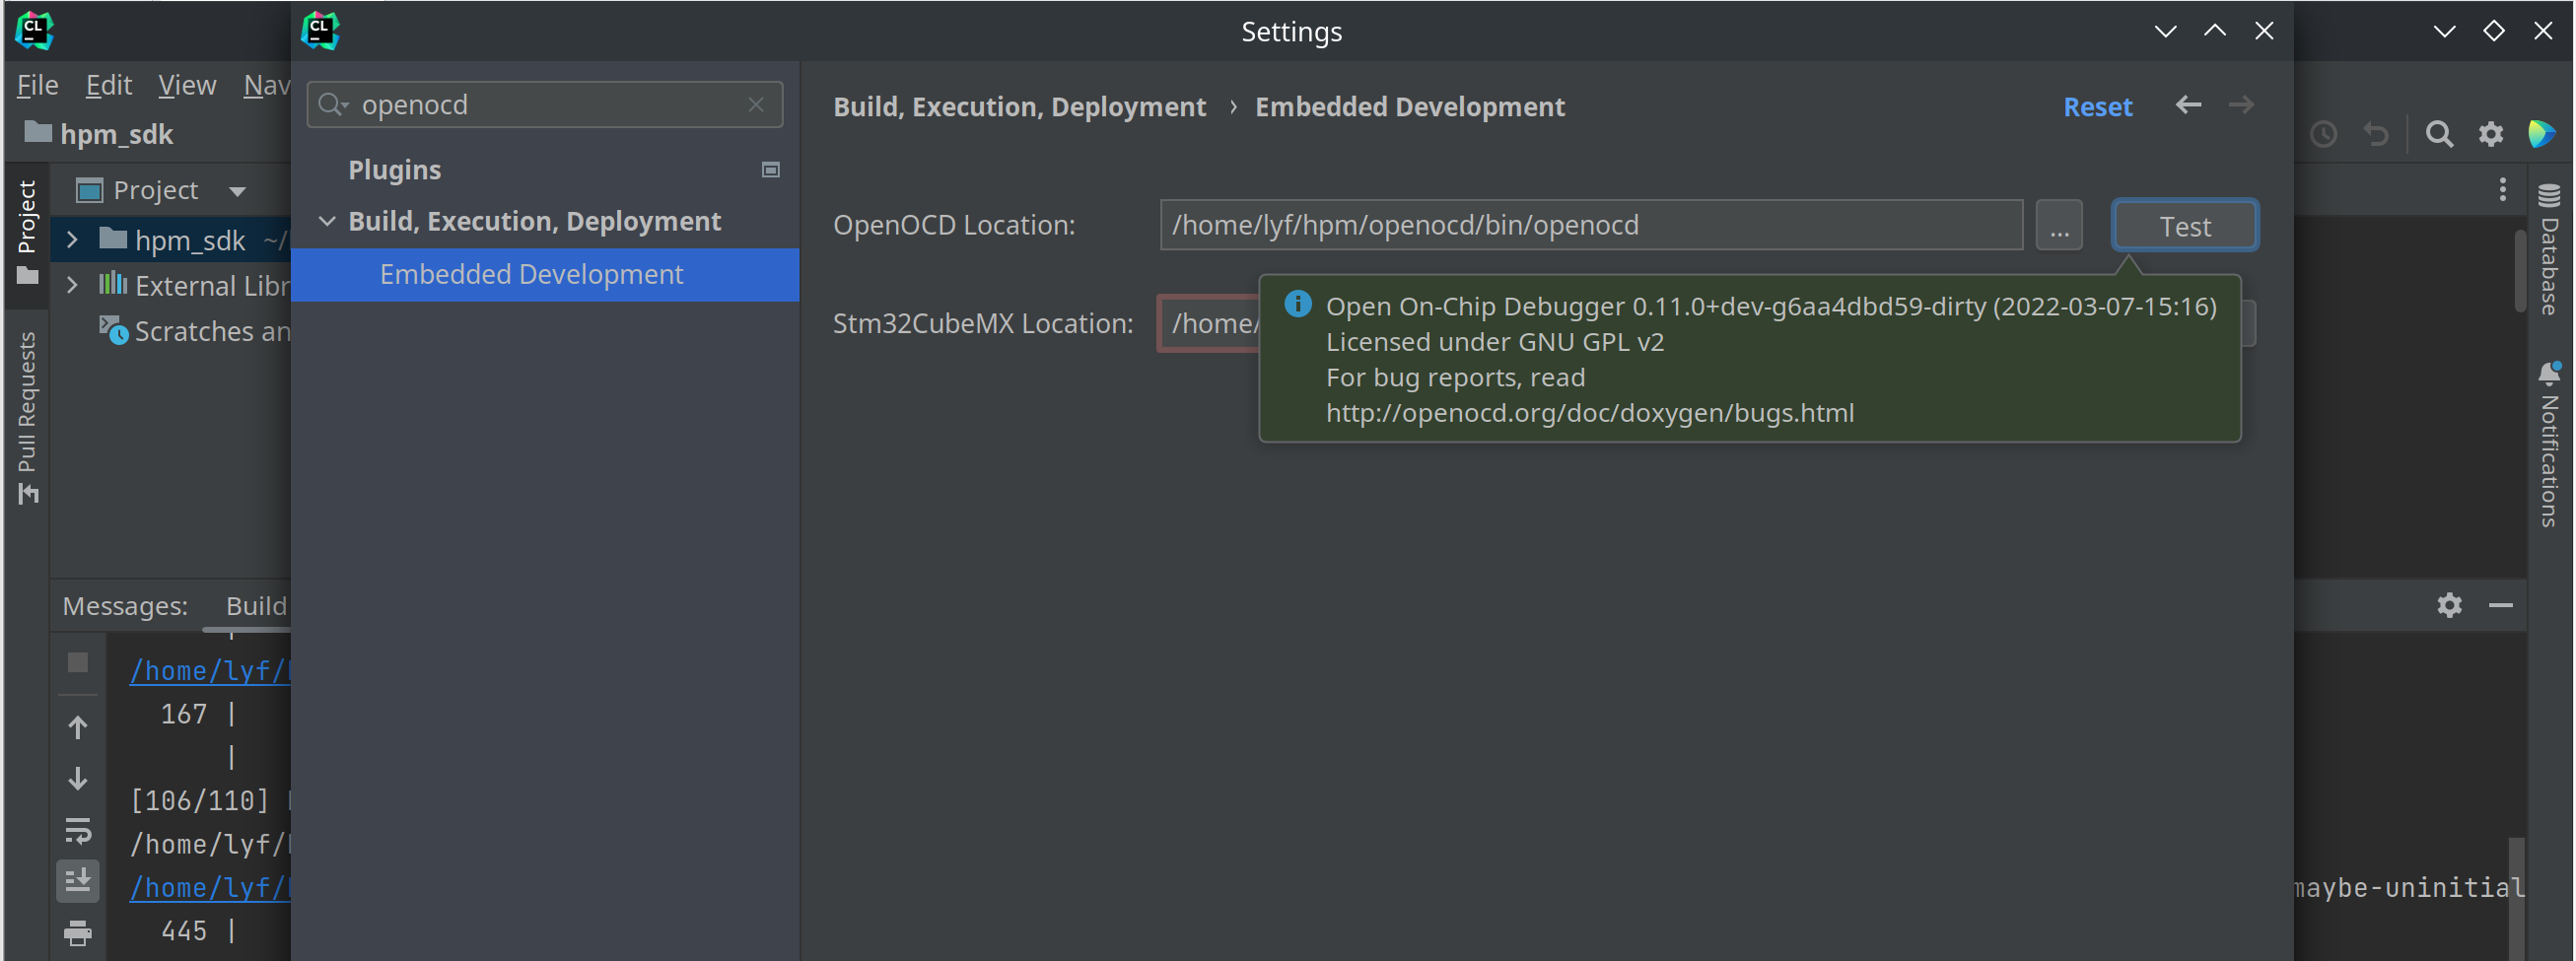Jump to previous message with up arrow
The height and width of the screenshot is (961, 2576).
pyautogui.click(x=77, y=727)
